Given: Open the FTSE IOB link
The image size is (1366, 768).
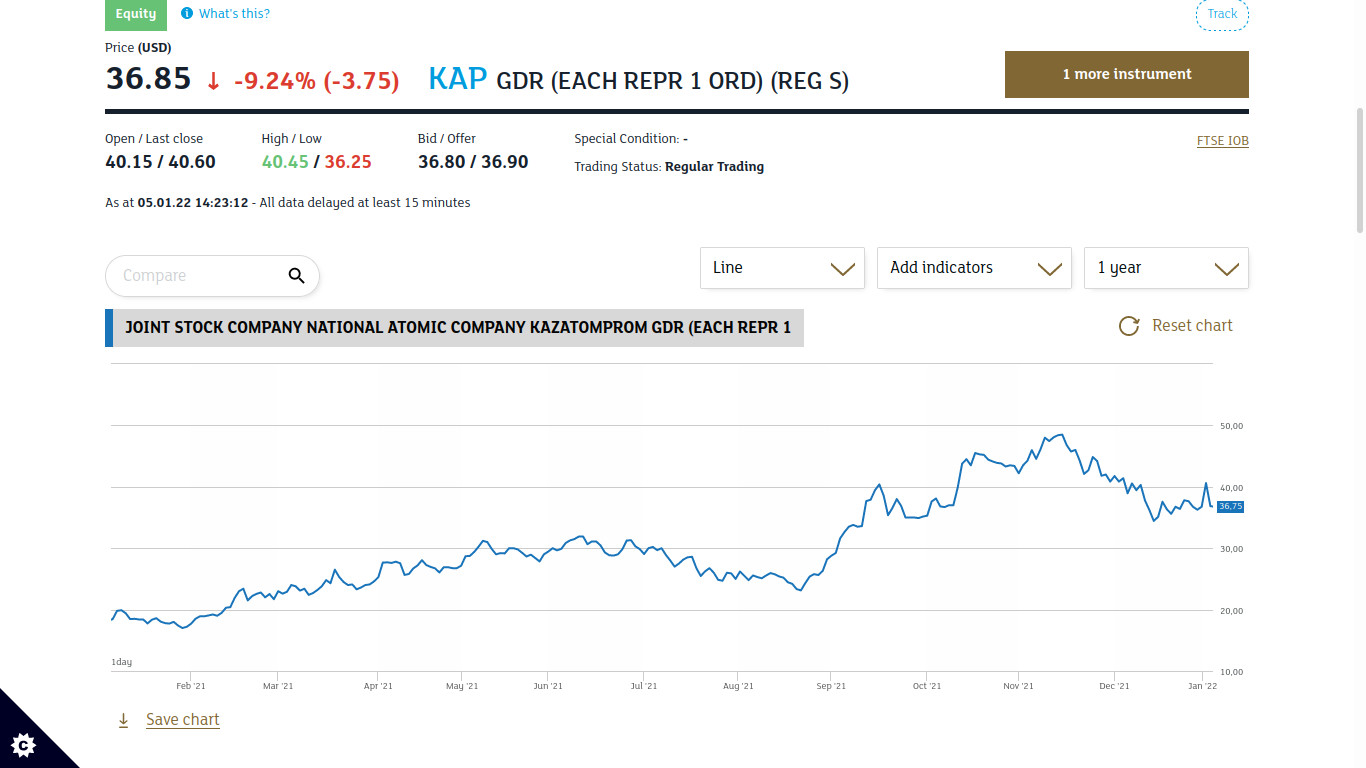Looking at the screenshot, I should point(1222,141).
